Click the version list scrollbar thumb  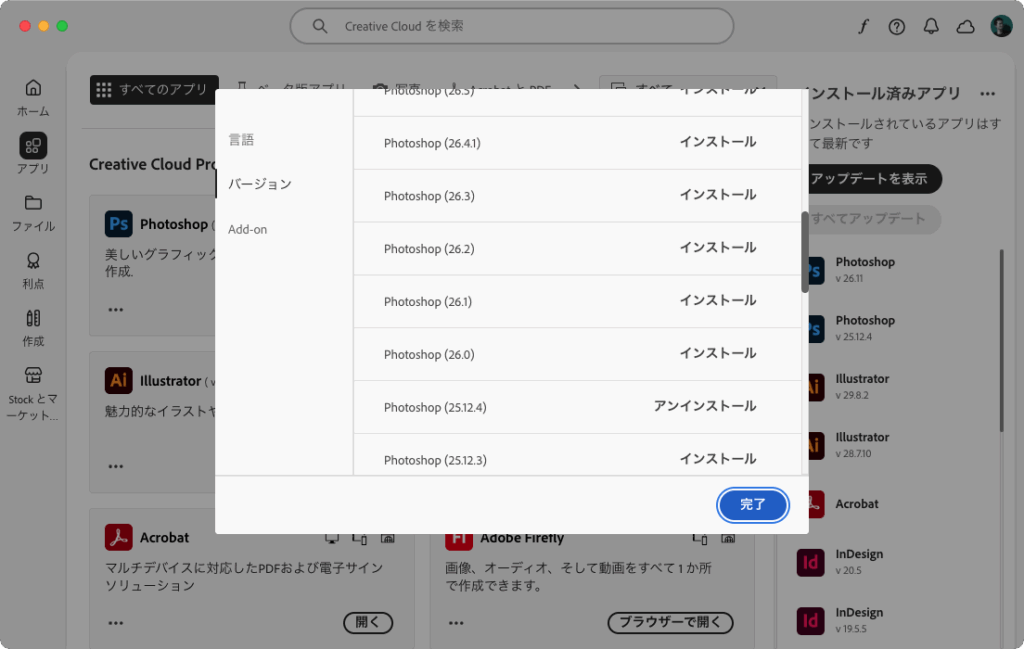click(x=804, y=252)
